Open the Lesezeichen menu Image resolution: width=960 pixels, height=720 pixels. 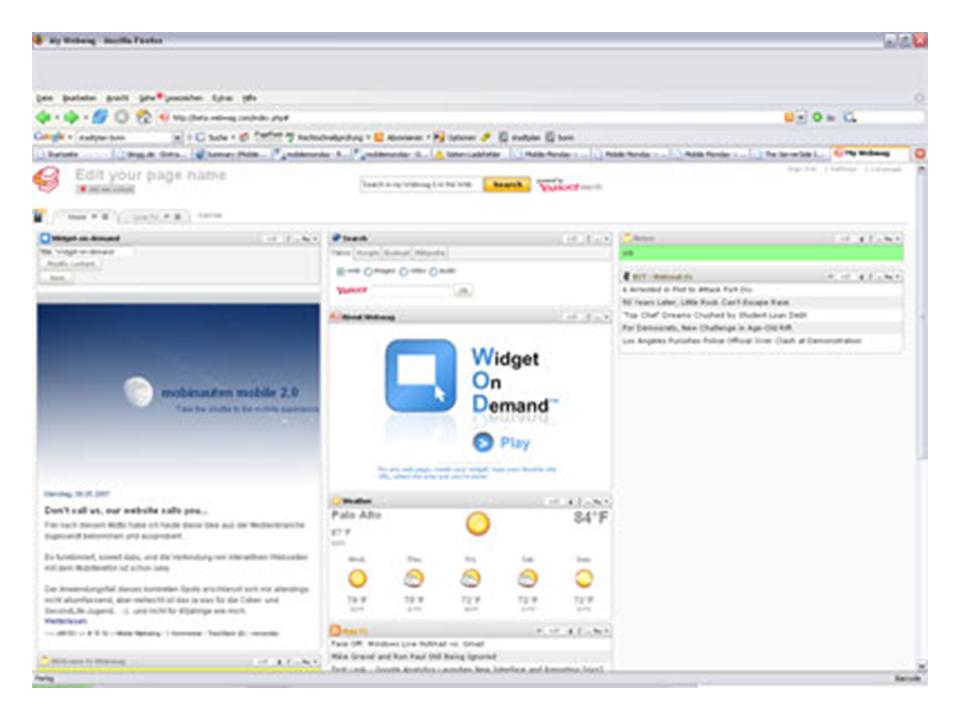coord(184,98)
